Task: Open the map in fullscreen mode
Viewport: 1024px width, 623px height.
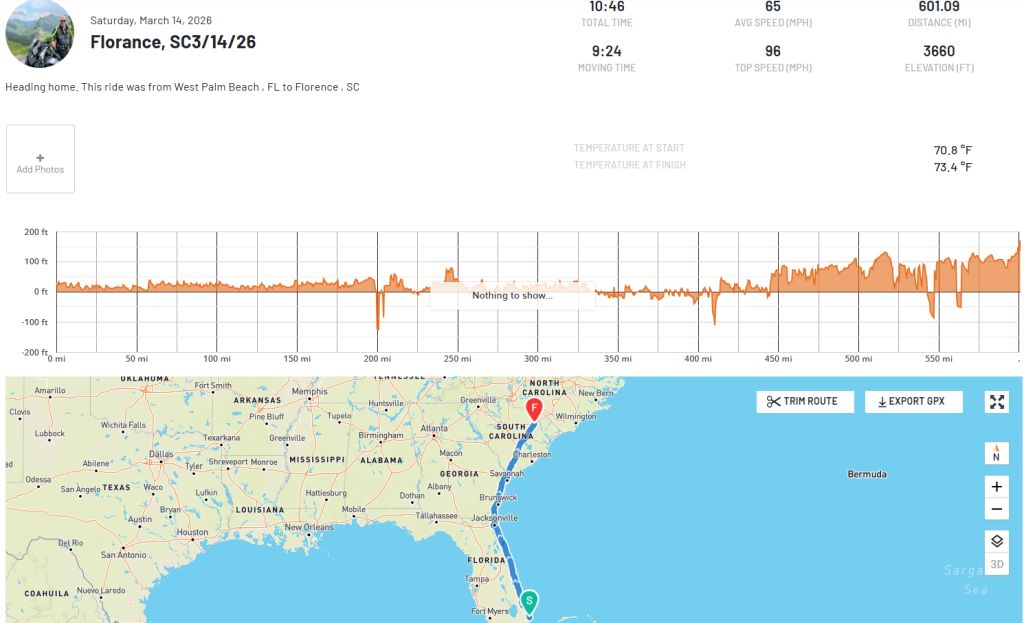Action: (996, 402)
